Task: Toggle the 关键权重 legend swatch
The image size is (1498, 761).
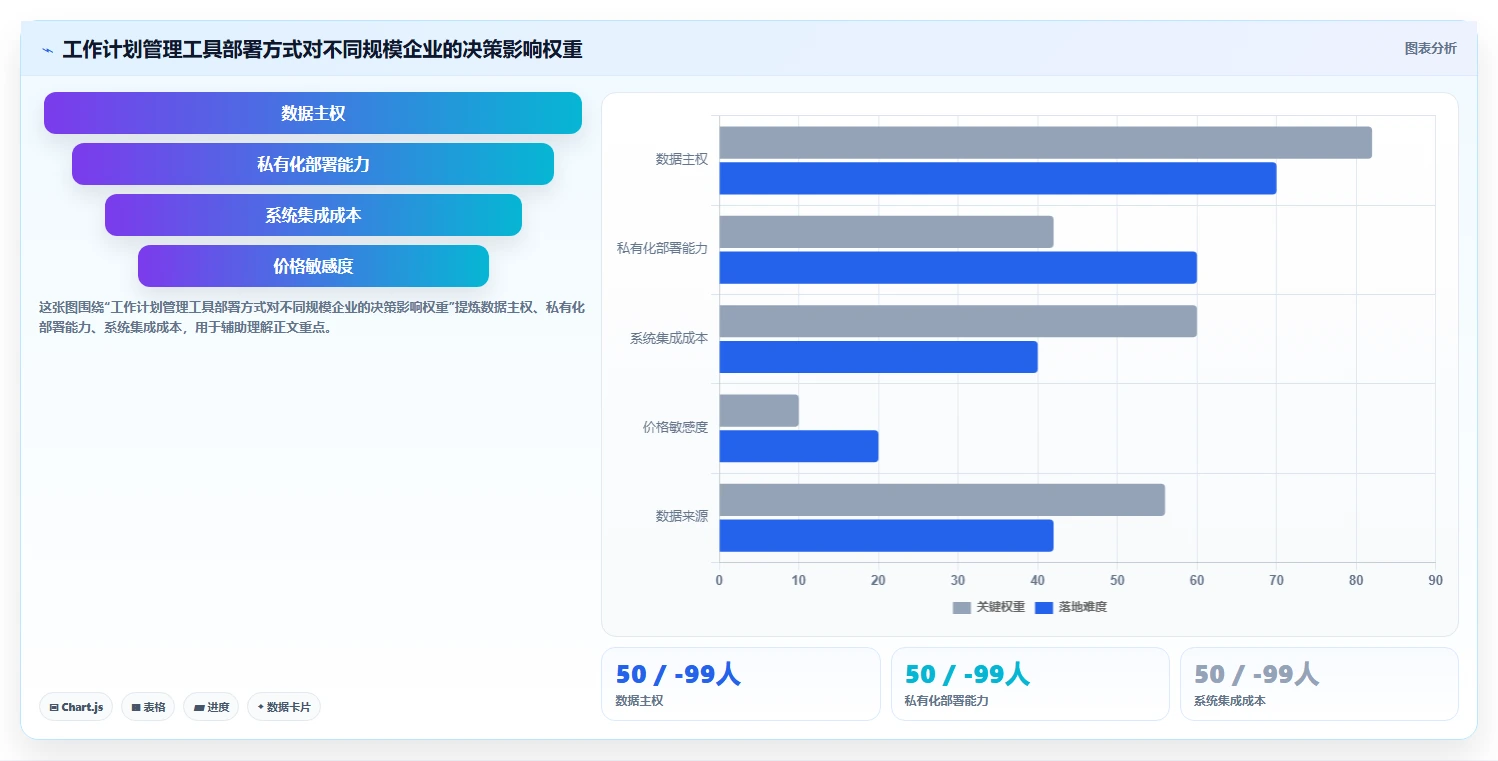Action: pyautogui.click(x=961, y=607)
